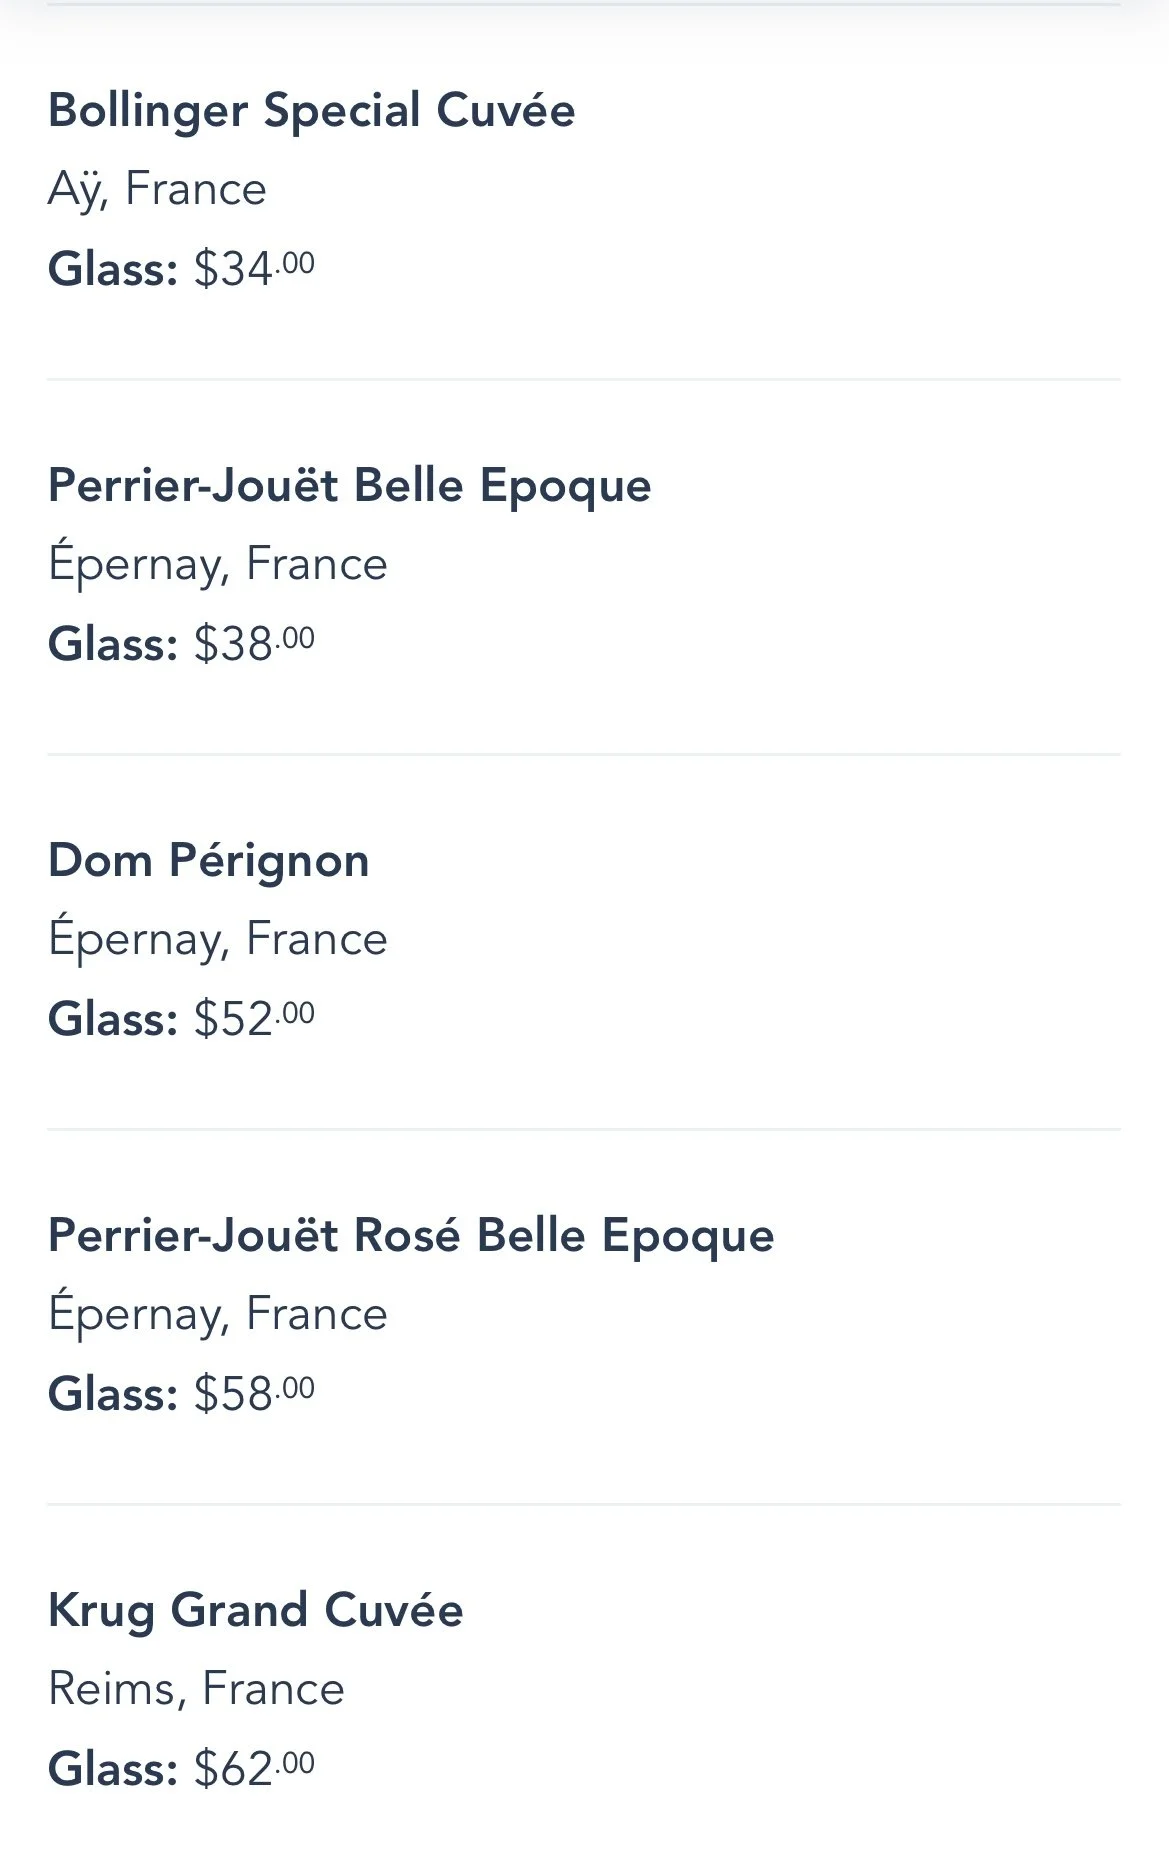Select the Glass label for Rosé Belle Epoque

point(112,1393)
